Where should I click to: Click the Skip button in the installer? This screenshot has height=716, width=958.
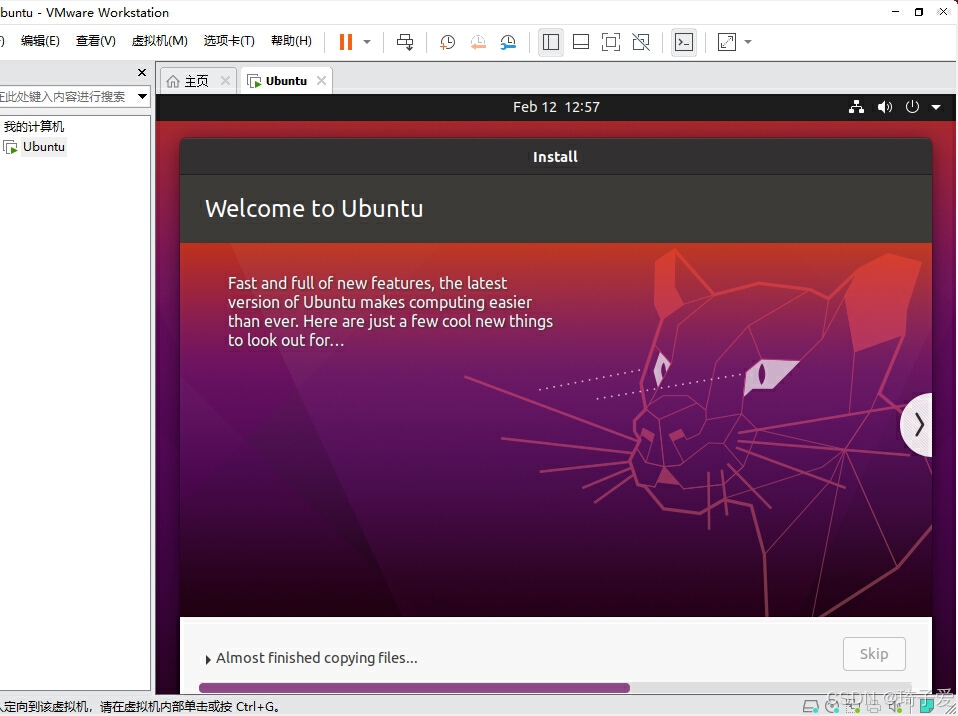click(x=873, y=653)
